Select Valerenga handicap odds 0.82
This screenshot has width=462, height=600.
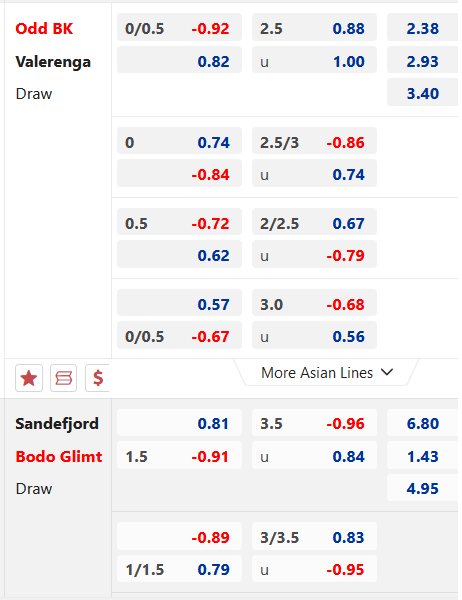(x=180, y=60)
